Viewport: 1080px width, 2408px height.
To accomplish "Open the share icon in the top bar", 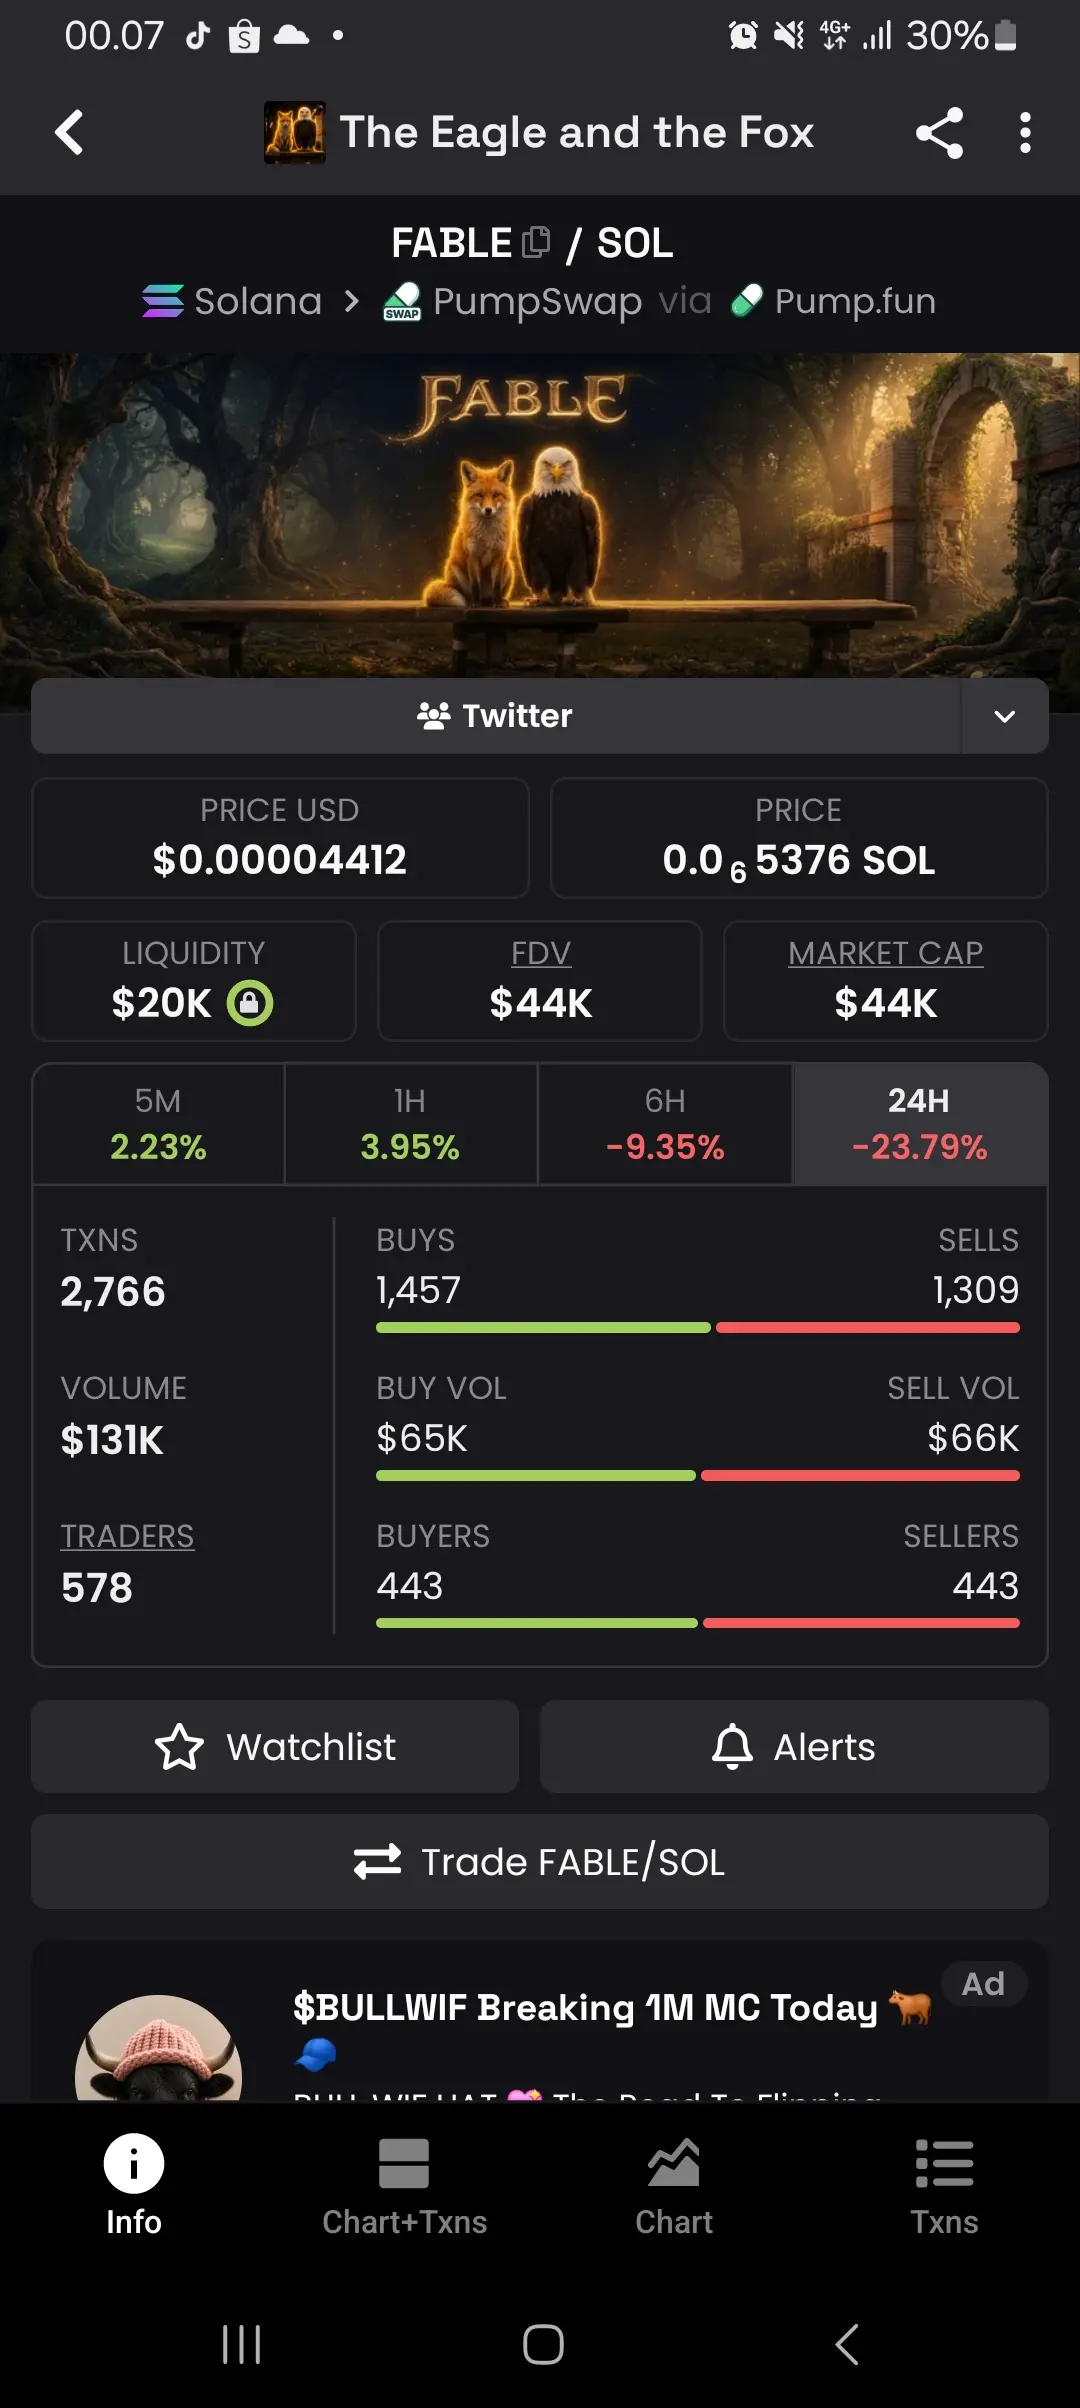I will 939,132.
